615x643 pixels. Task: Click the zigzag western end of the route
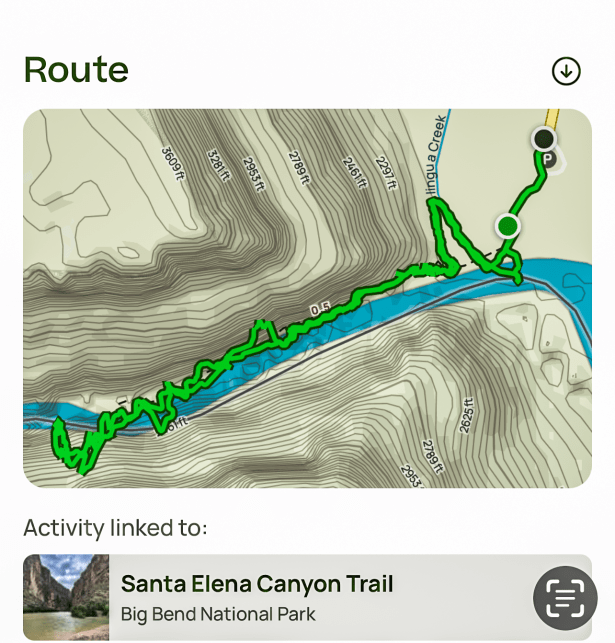[x=72, y=445]
